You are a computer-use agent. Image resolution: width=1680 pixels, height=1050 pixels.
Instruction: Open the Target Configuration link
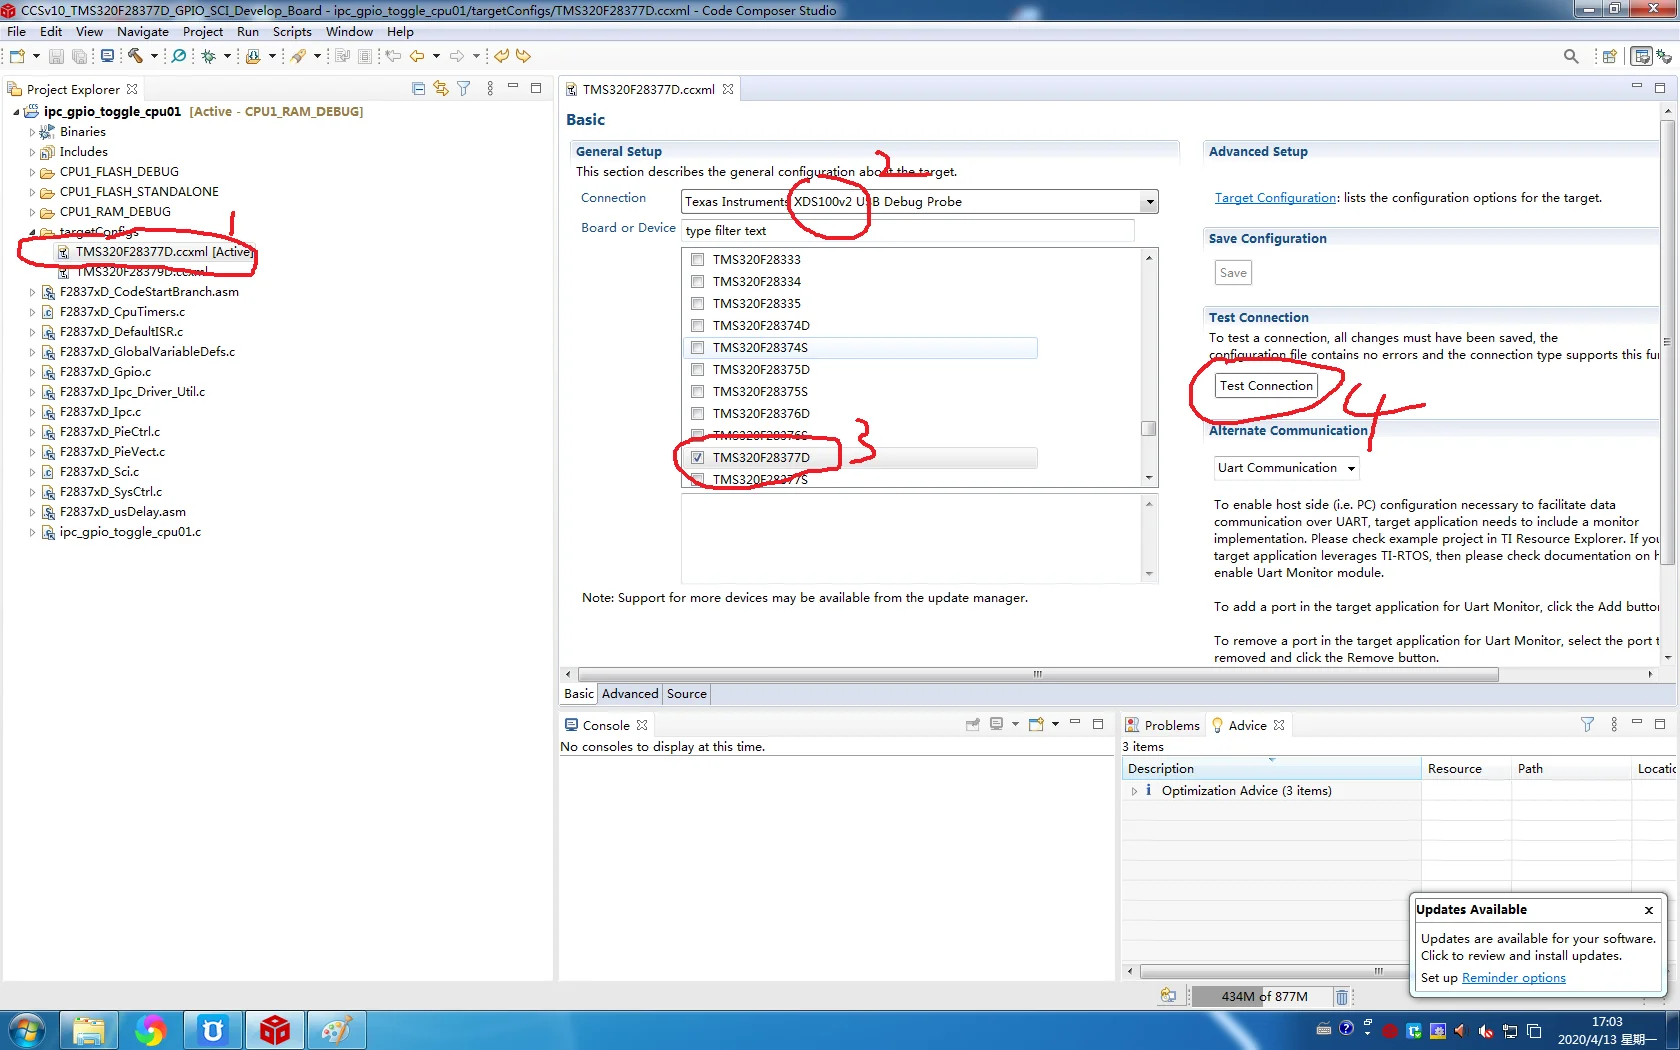click(x=1275, y=198)
